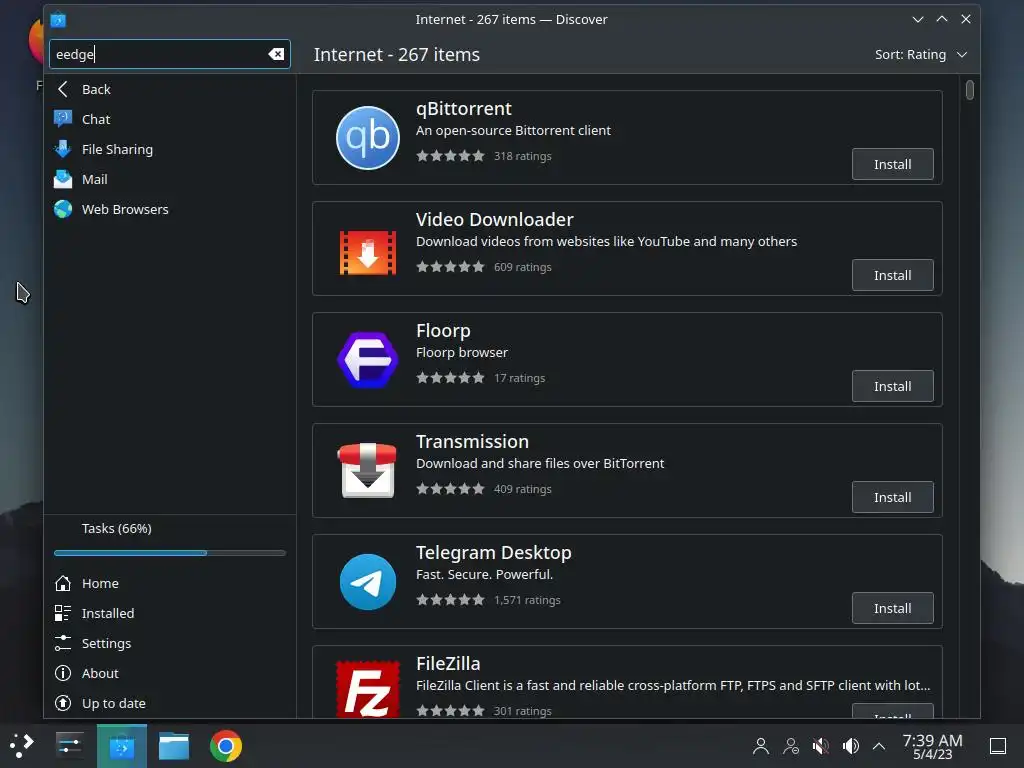This screenshot has width=1024, height=768.
Task: Open the Up to date page
Action: pos(170,703)
